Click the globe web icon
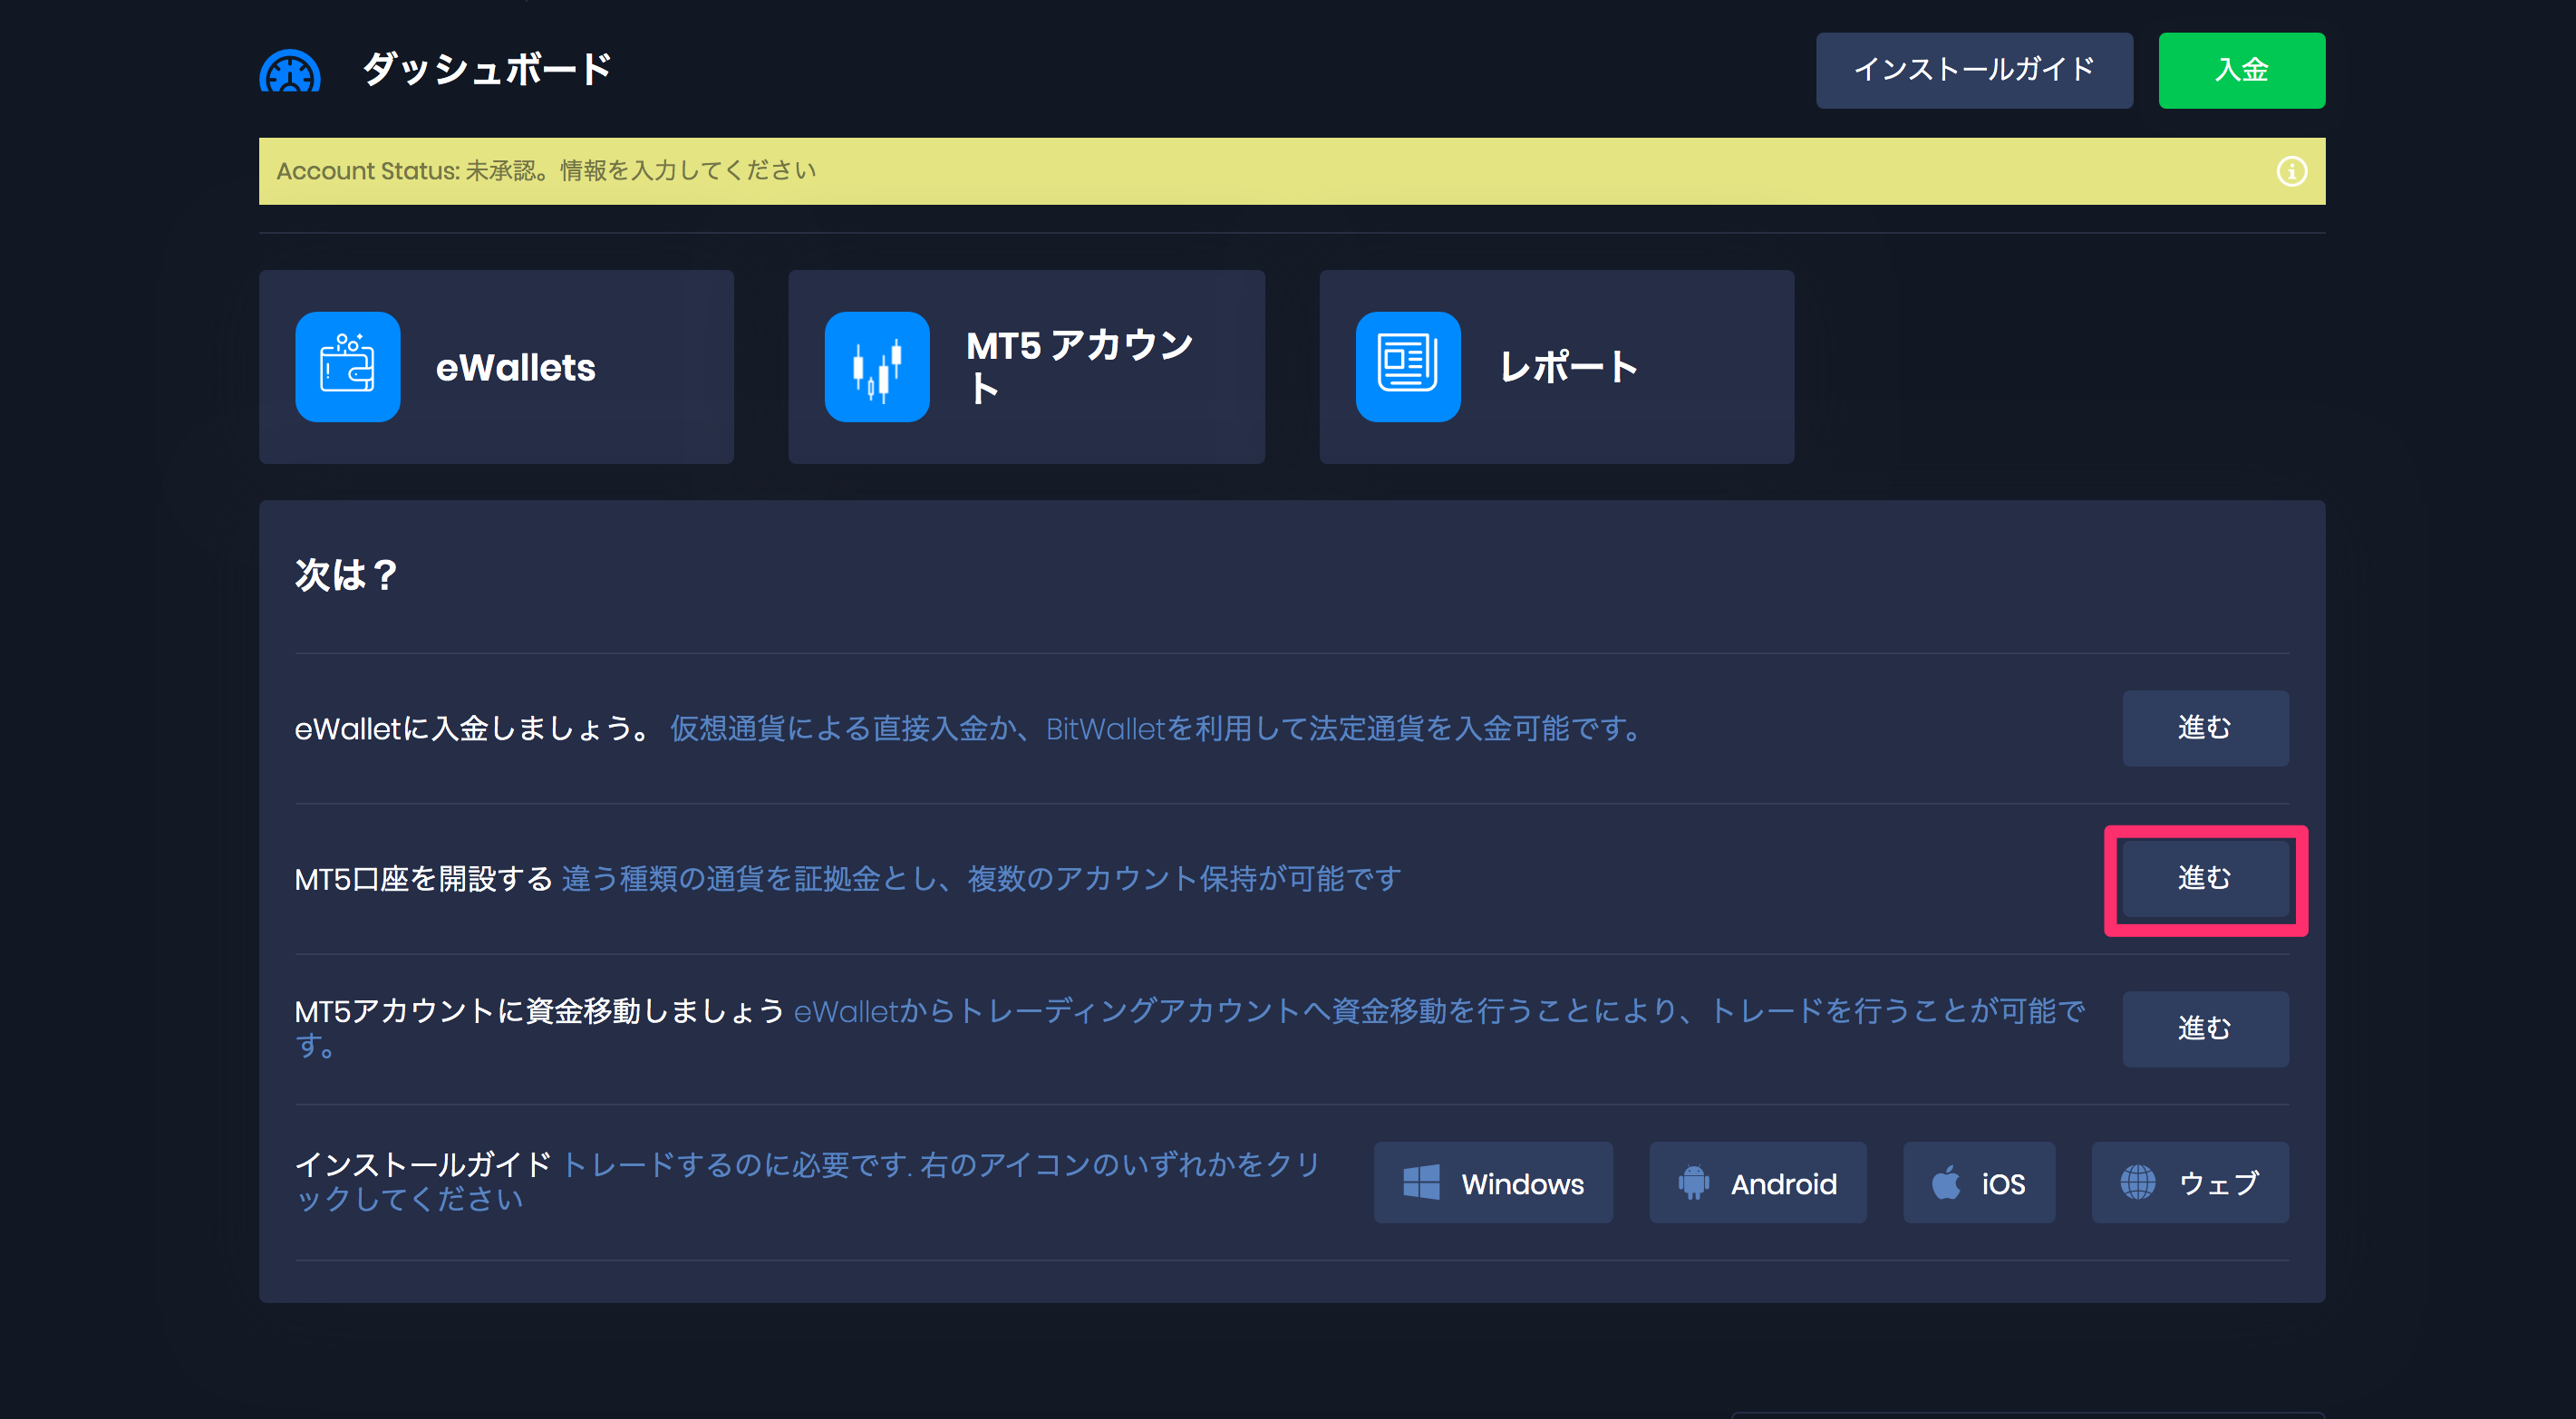 2138,1183
